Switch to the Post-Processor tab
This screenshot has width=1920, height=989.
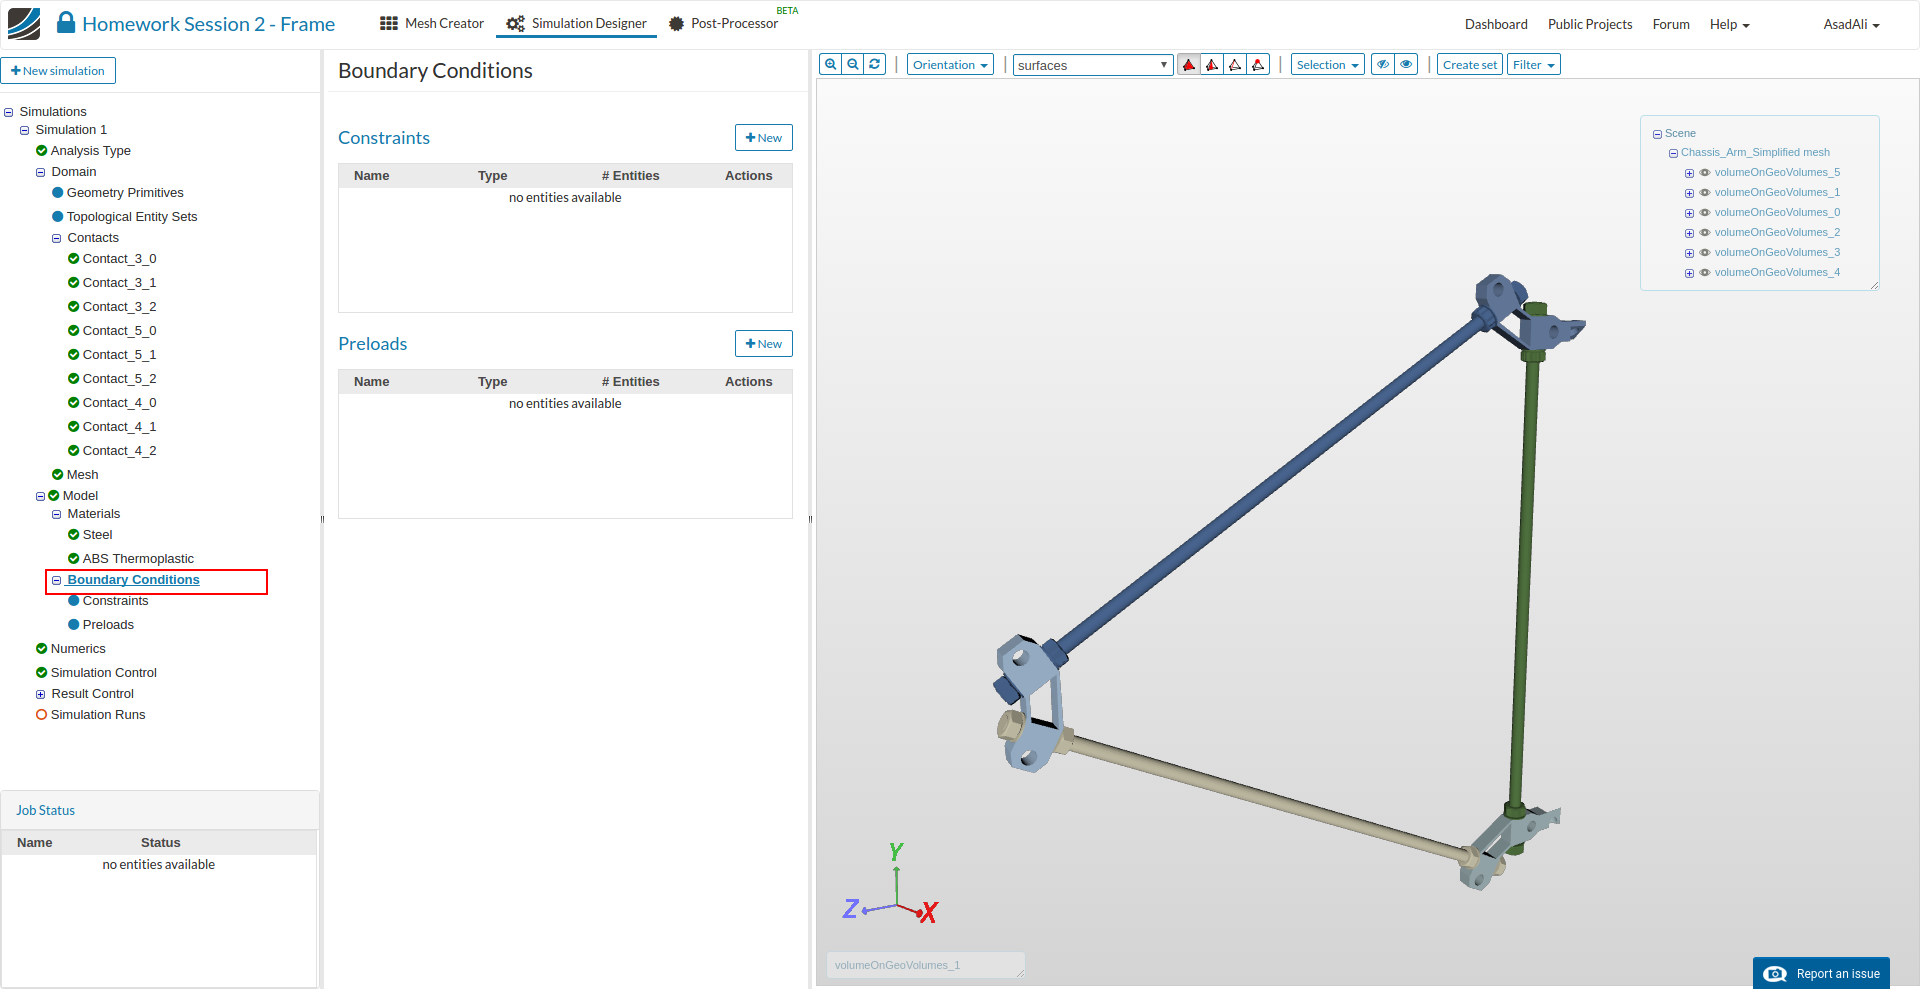point(724,23)
